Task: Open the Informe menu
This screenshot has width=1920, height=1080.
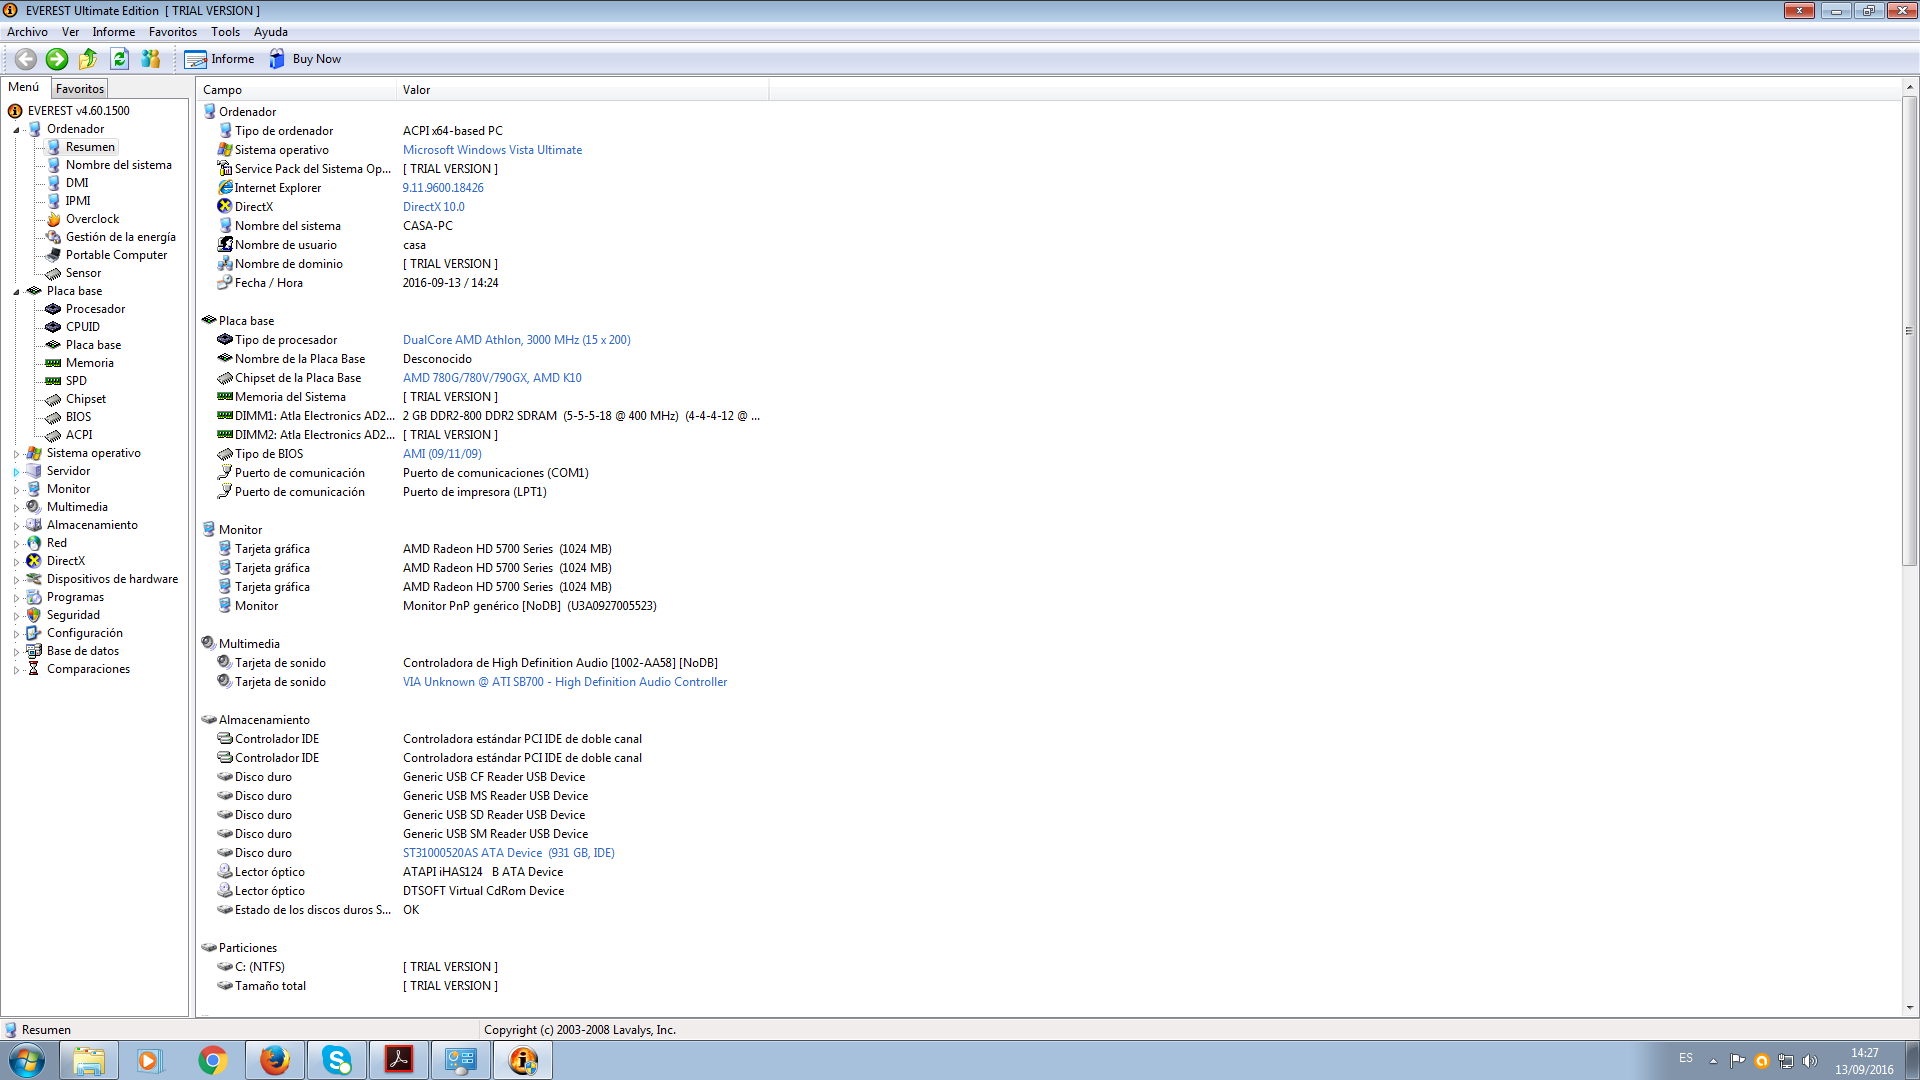Action: 113,32
